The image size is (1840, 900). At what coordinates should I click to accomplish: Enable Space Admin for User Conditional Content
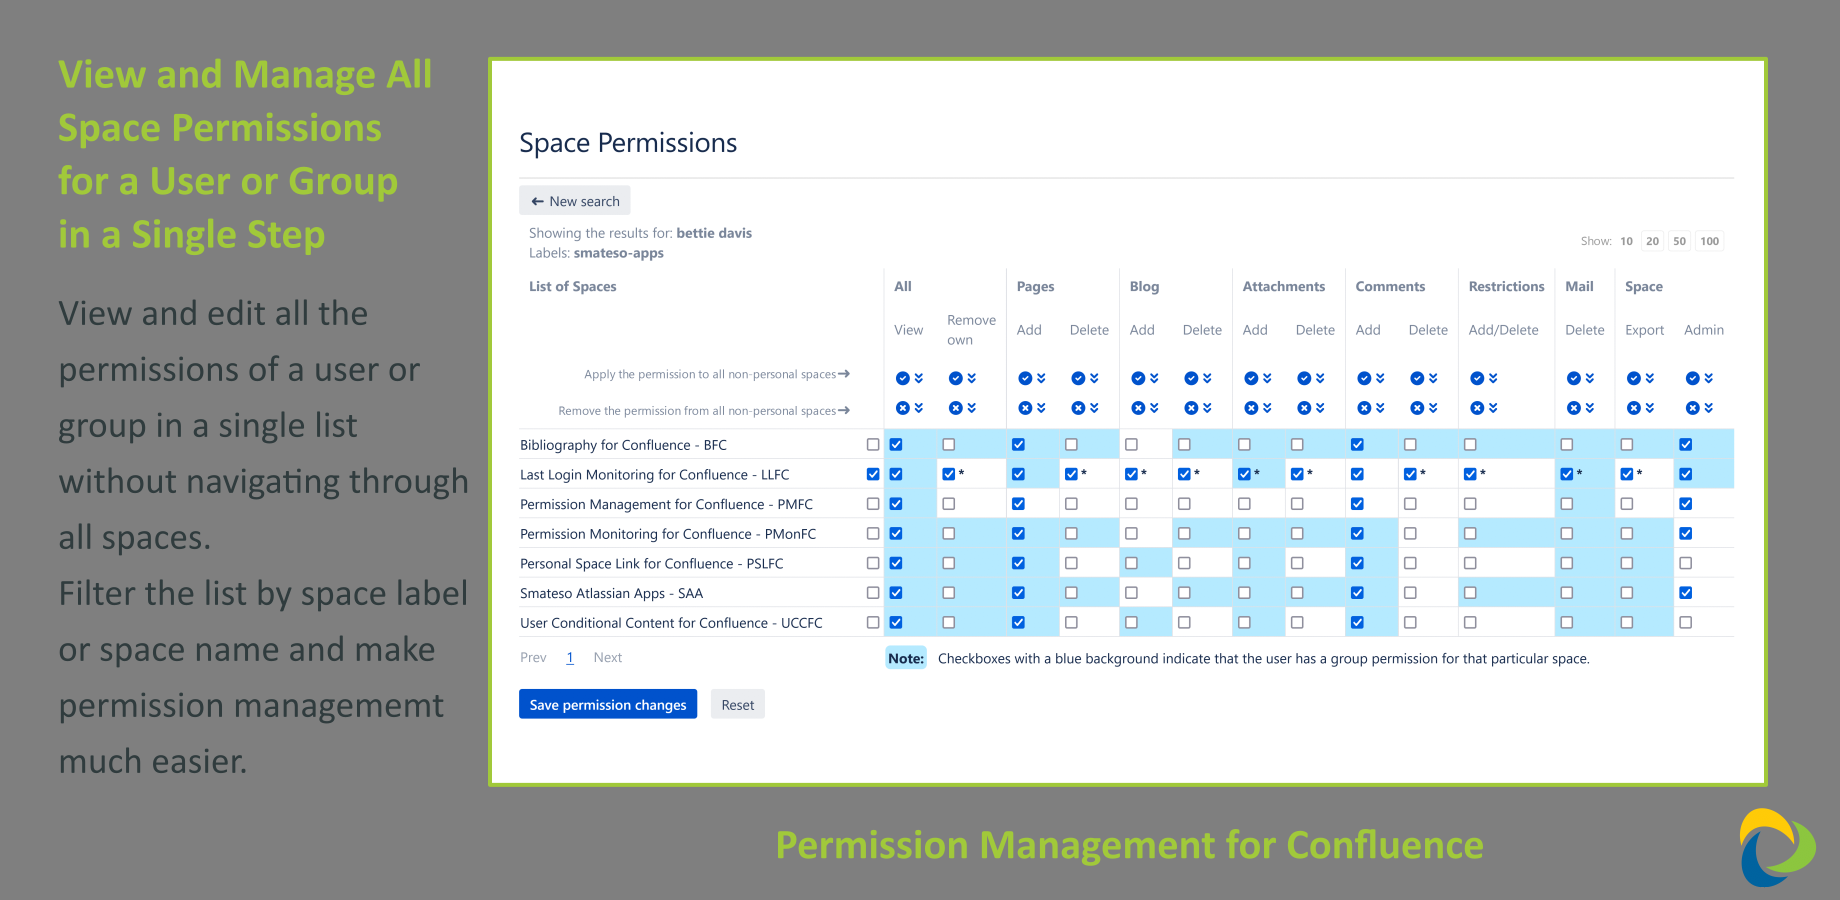tap(1686, 622)
